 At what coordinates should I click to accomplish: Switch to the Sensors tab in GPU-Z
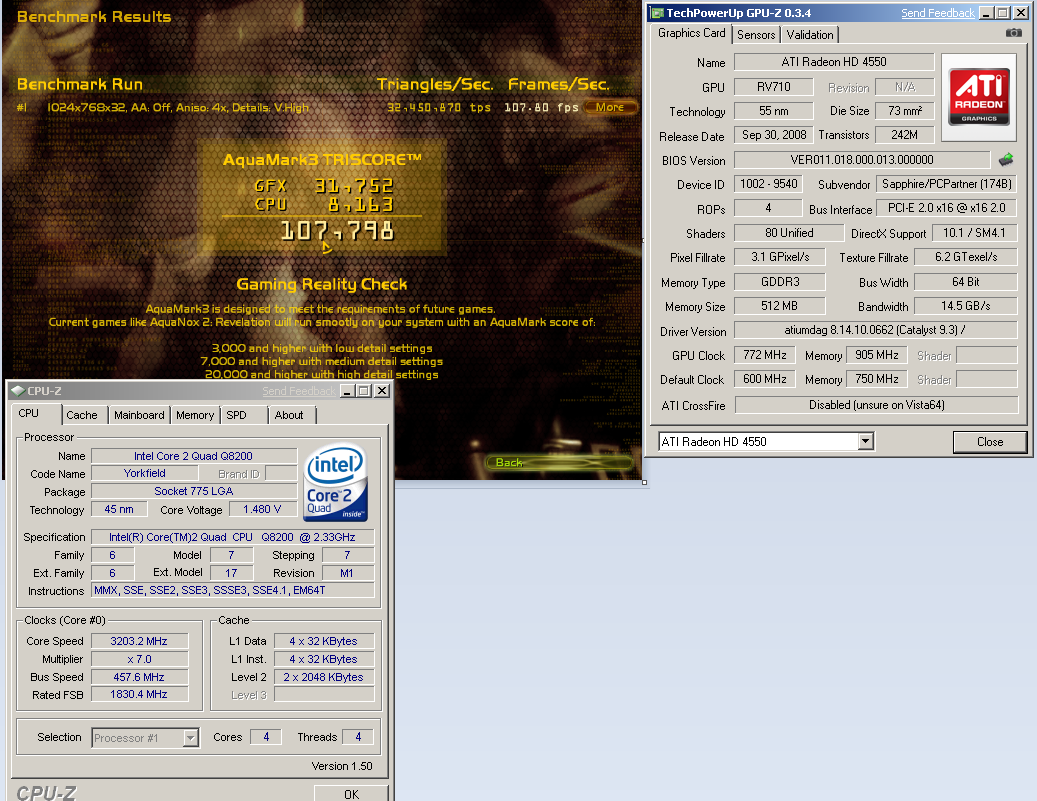(x=756, y=35)
